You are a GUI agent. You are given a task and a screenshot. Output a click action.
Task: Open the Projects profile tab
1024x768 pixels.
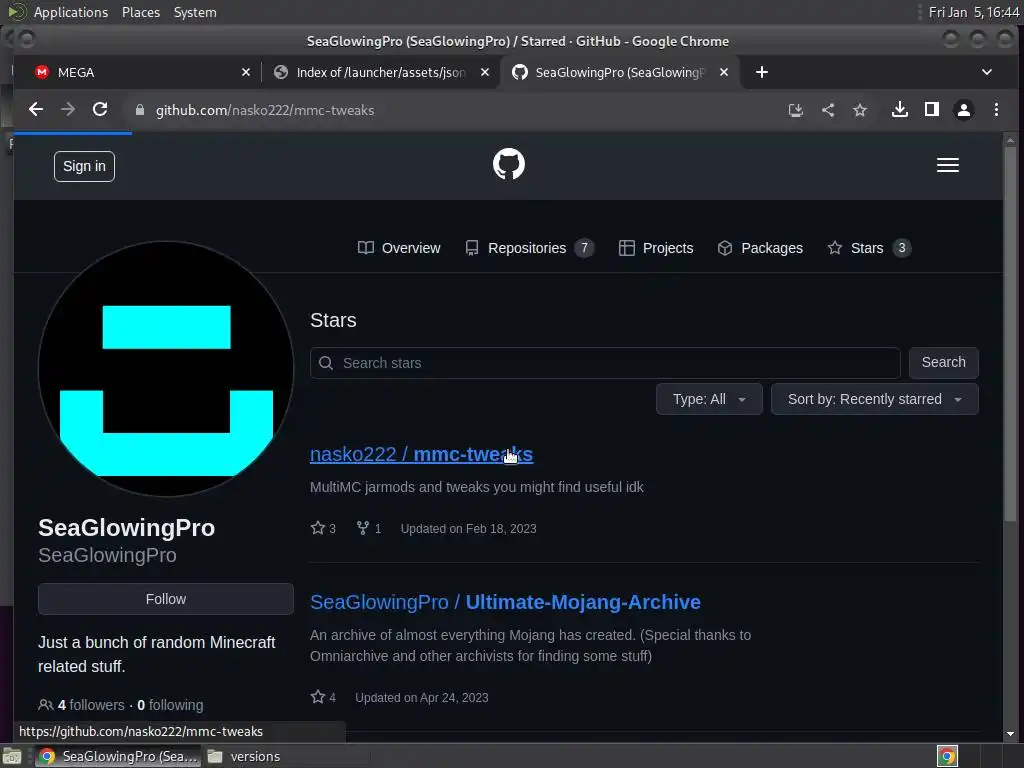pyautogui.click(x=656, y=248)
